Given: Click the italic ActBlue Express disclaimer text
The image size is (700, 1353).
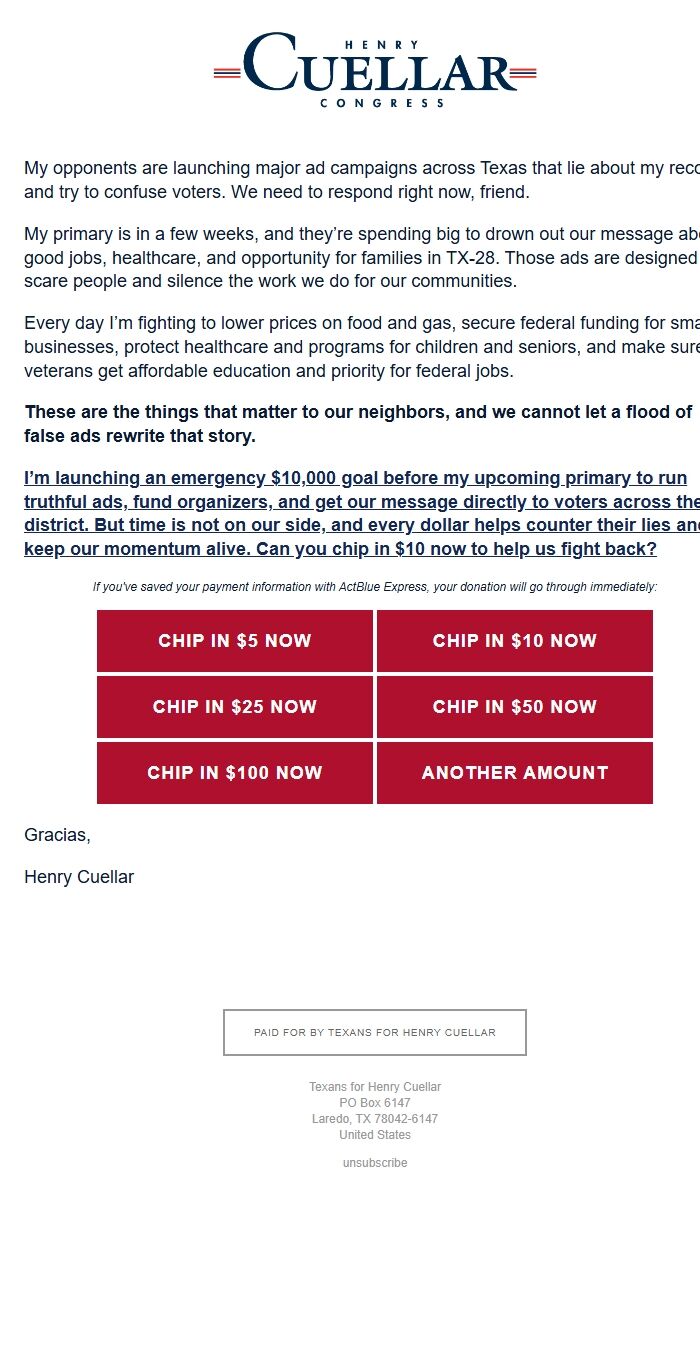Looking at the screenshot, I should coord(374,586).
